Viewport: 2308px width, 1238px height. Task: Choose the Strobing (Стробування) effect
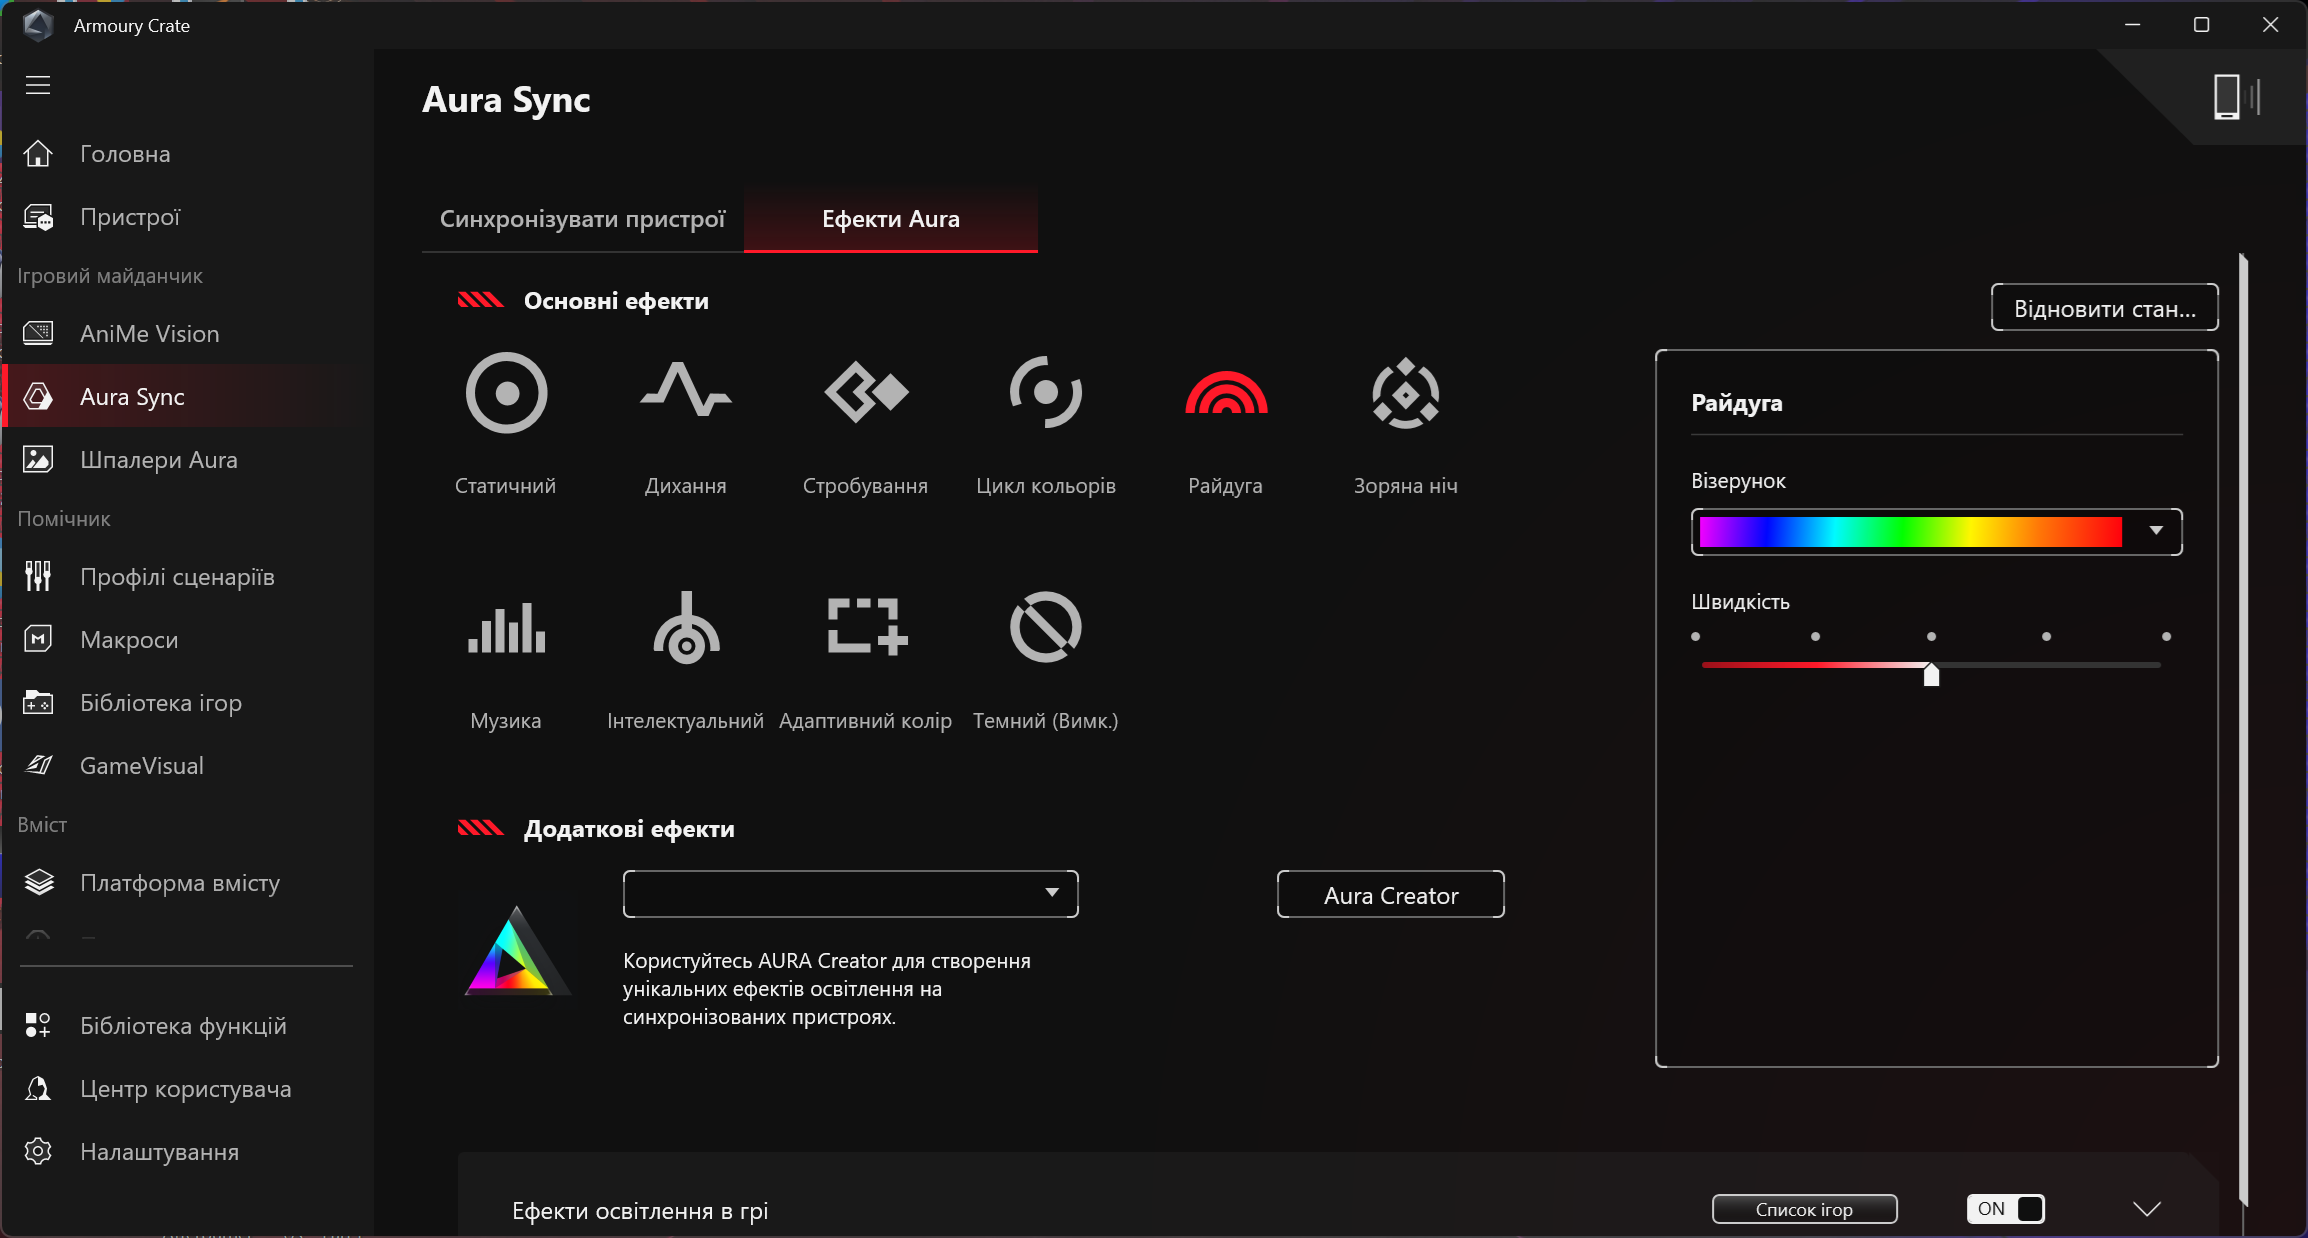point(865,393)
